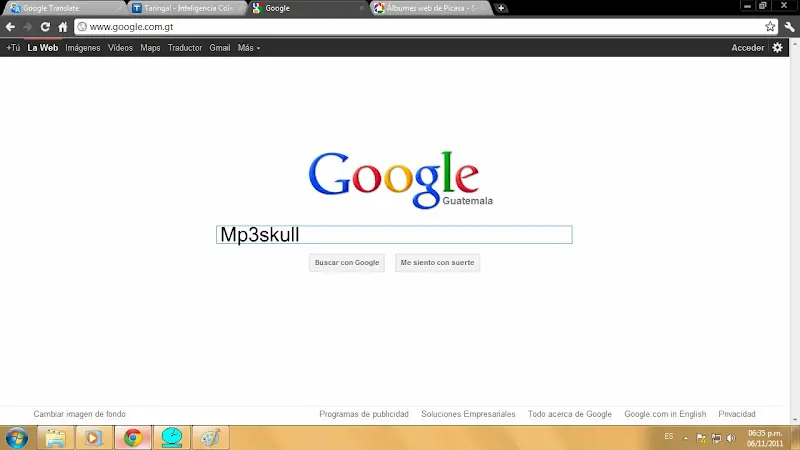The image size is (800, 450).
Task: Reload the page with the refresh icon
Action: coord(45,27)
